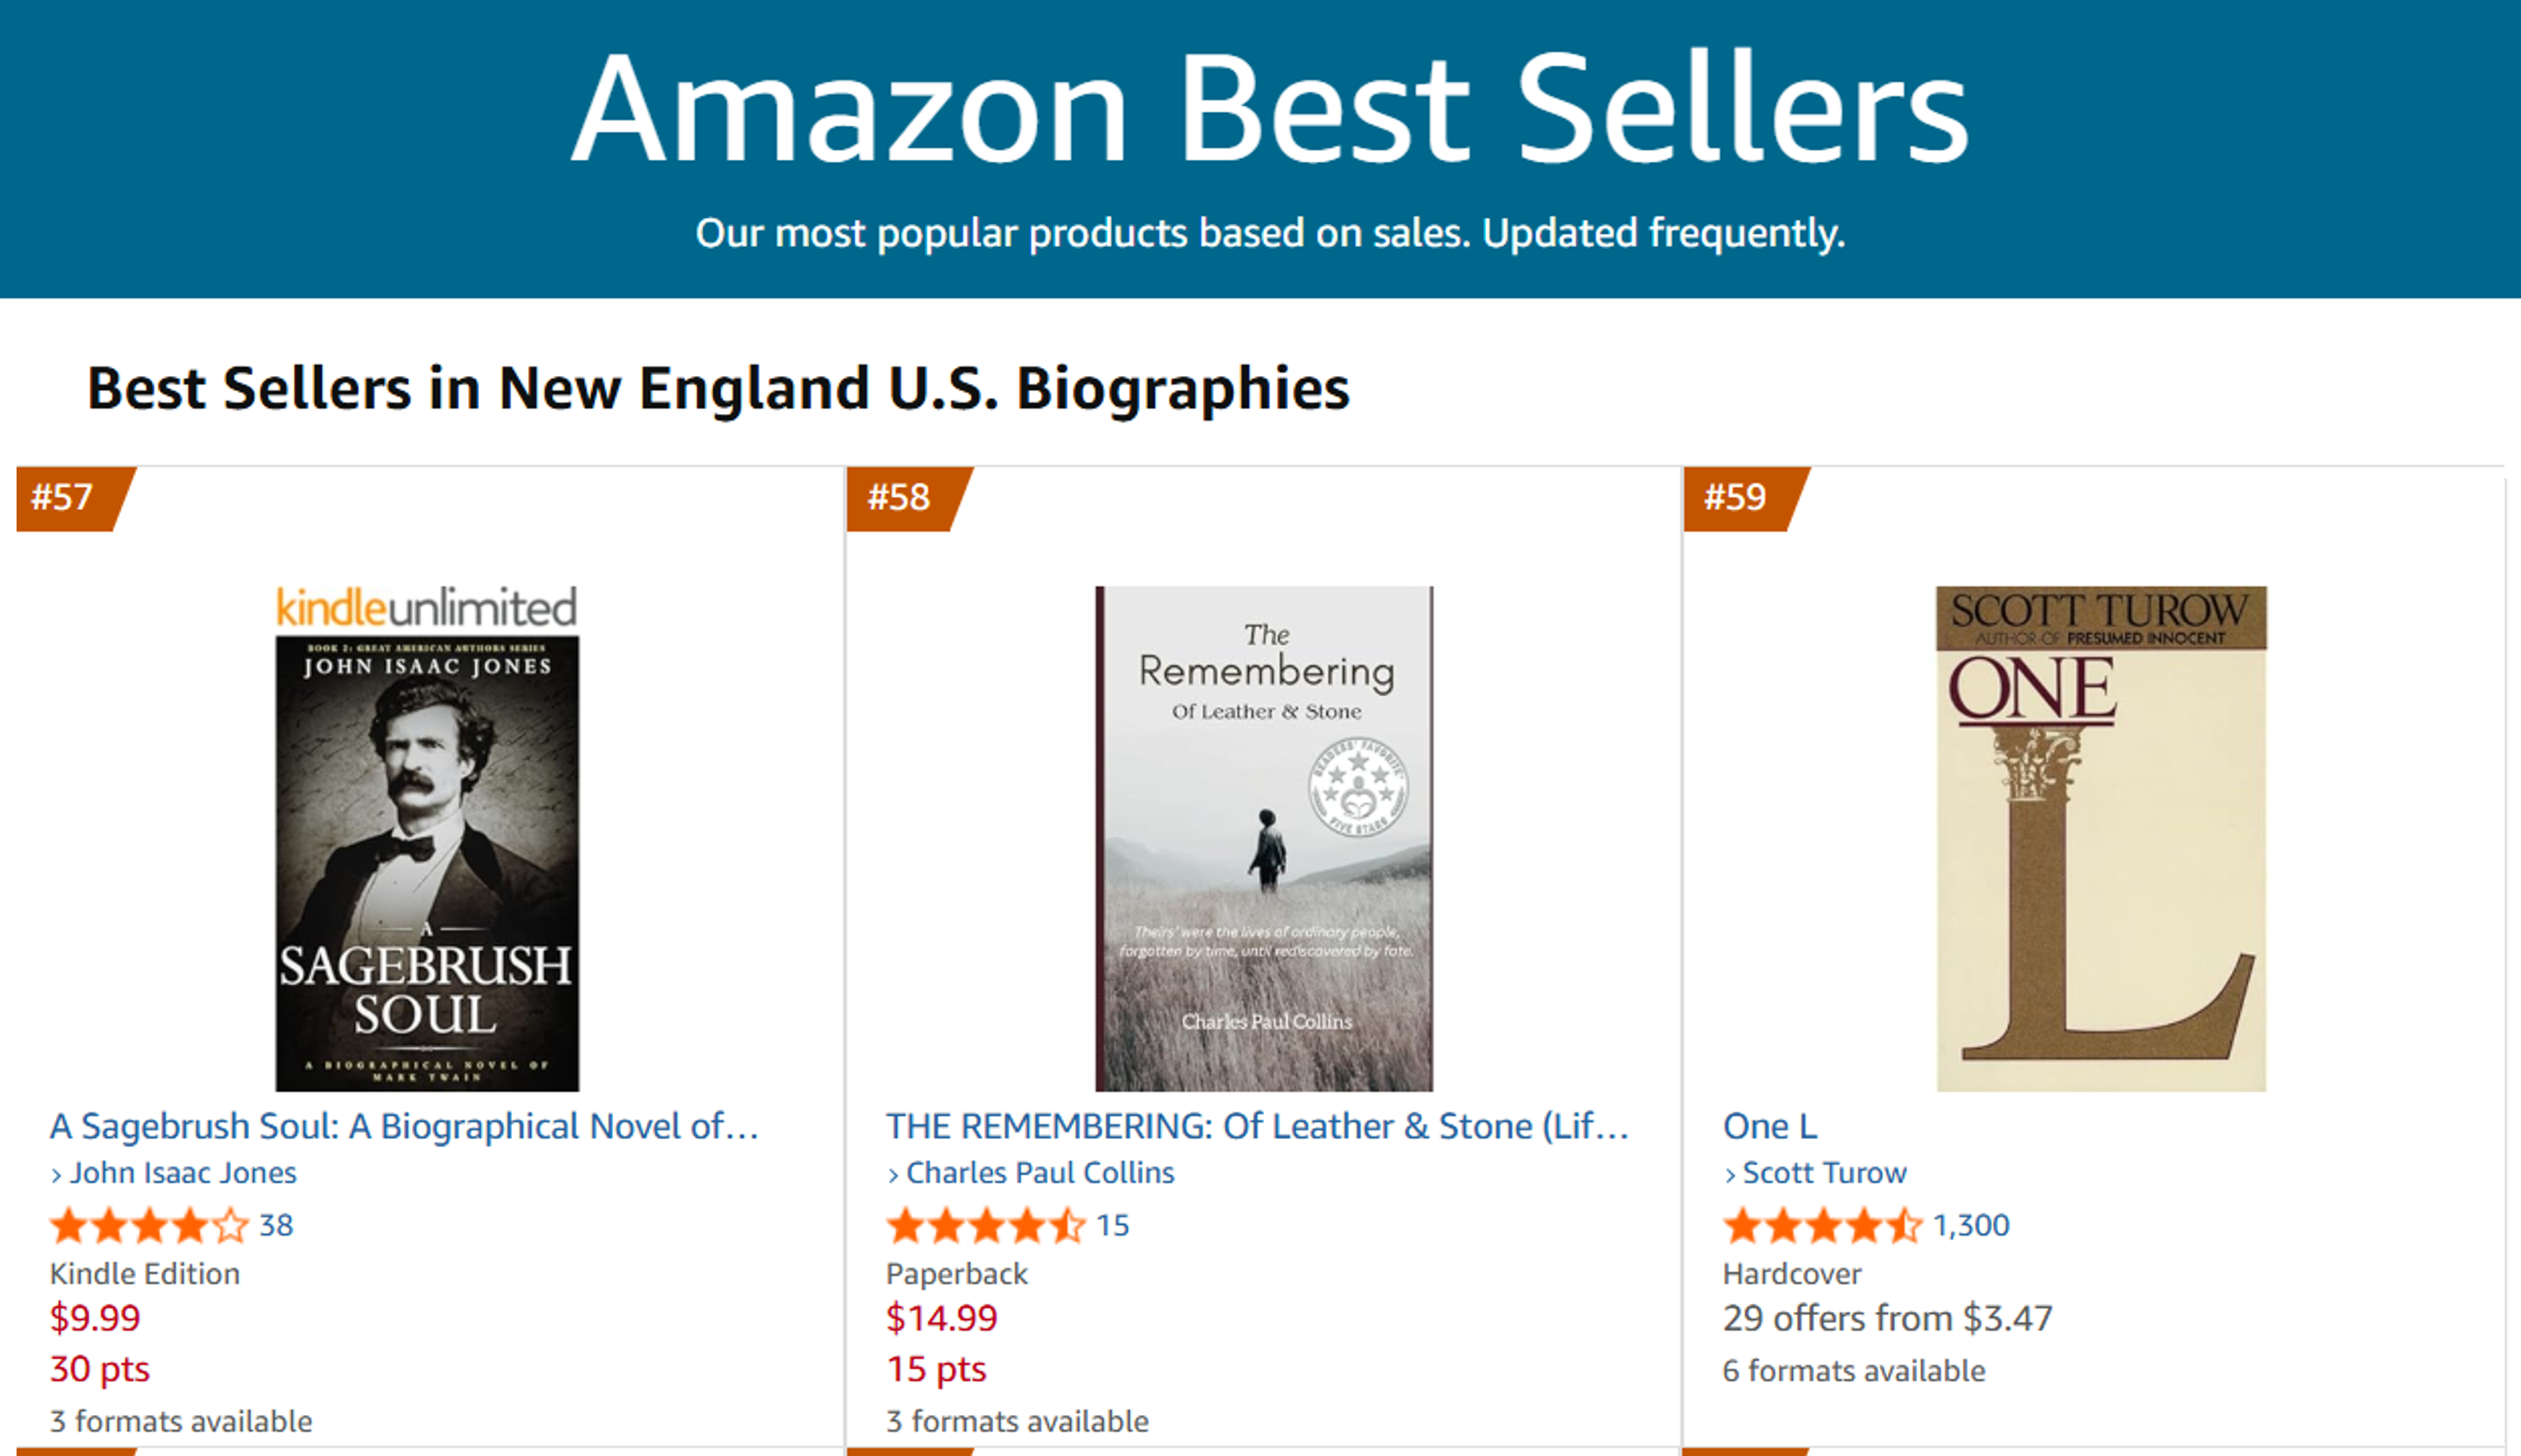Open A Sagebrush Soul book cover
This screenshot has width=2521, height=1456.
(427, 862)
